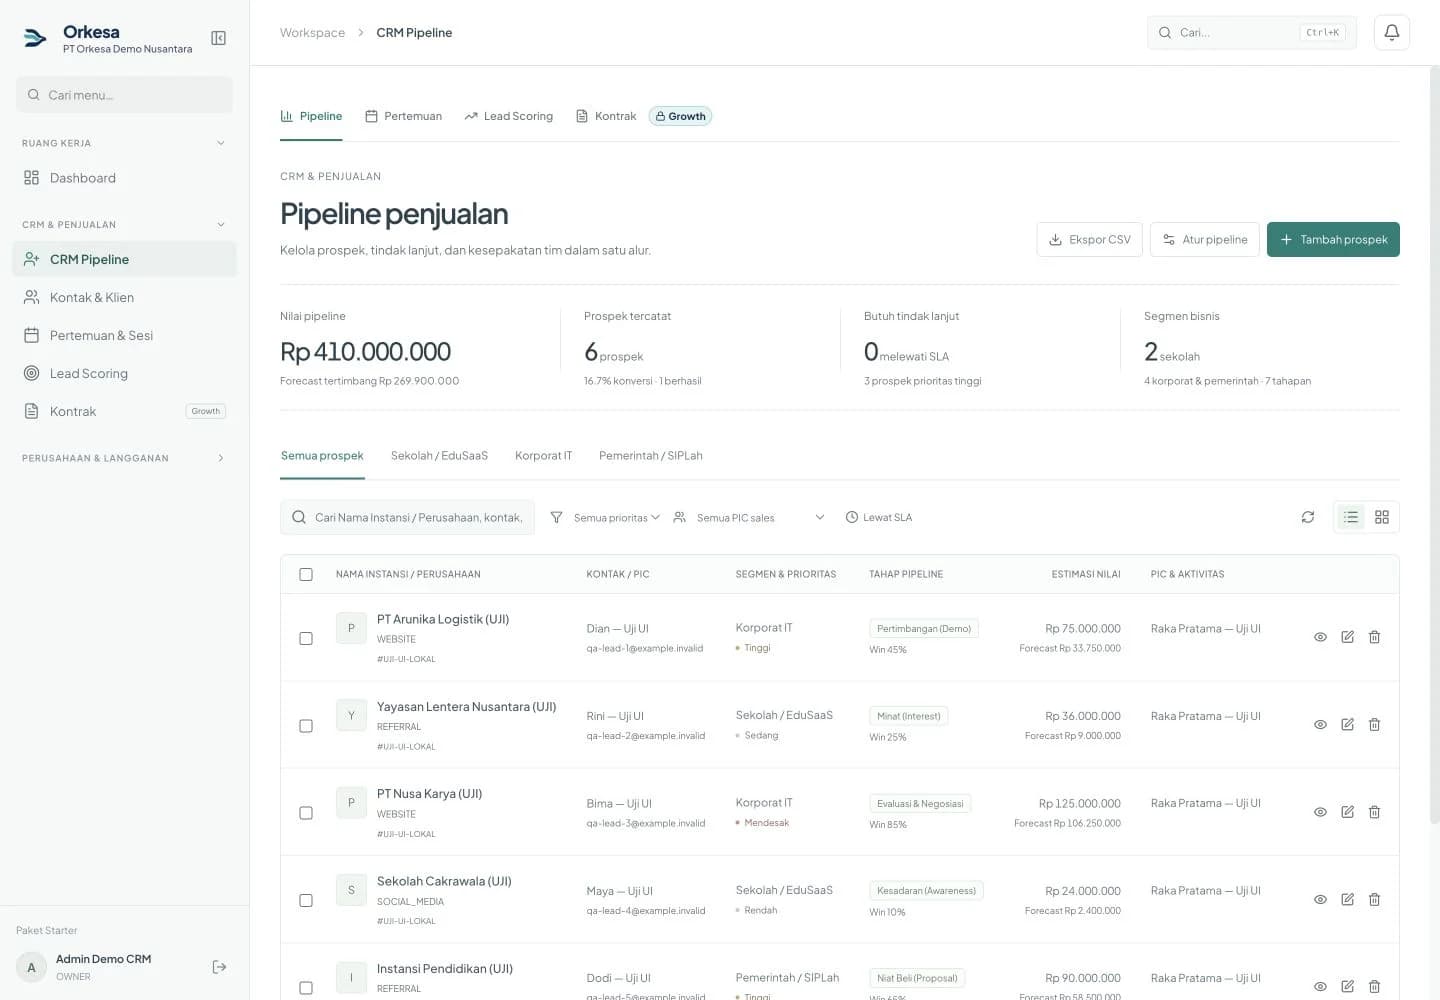Switch to list view layout
This screenshot has width=1440, height=1000.
pyautogui.click(x=1351, y=517)
